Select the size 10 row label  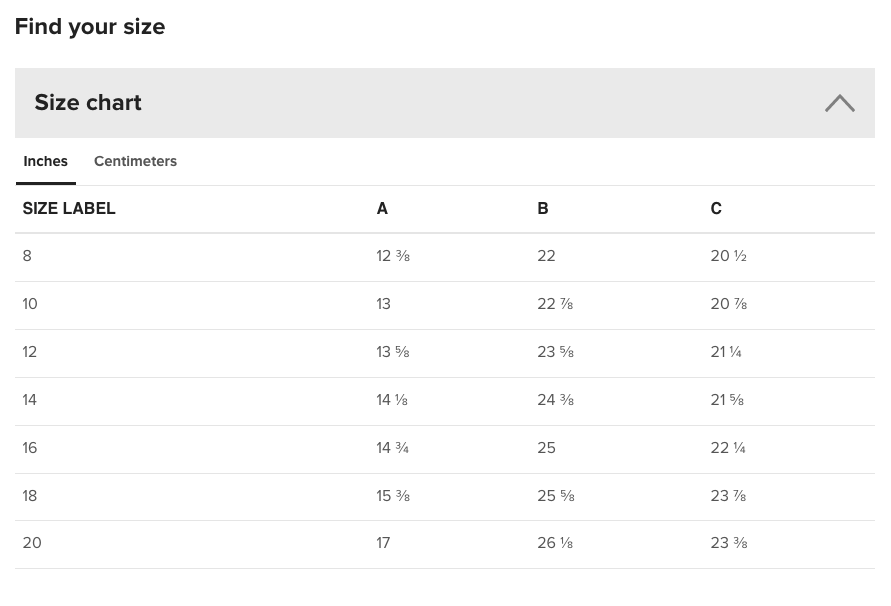point(30,304)
